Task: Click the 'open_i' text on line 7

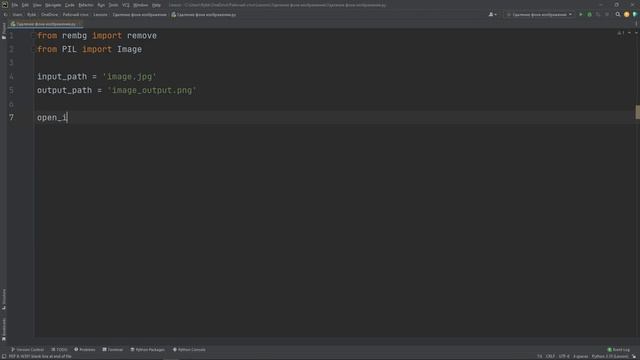Action: click(52, 118)
